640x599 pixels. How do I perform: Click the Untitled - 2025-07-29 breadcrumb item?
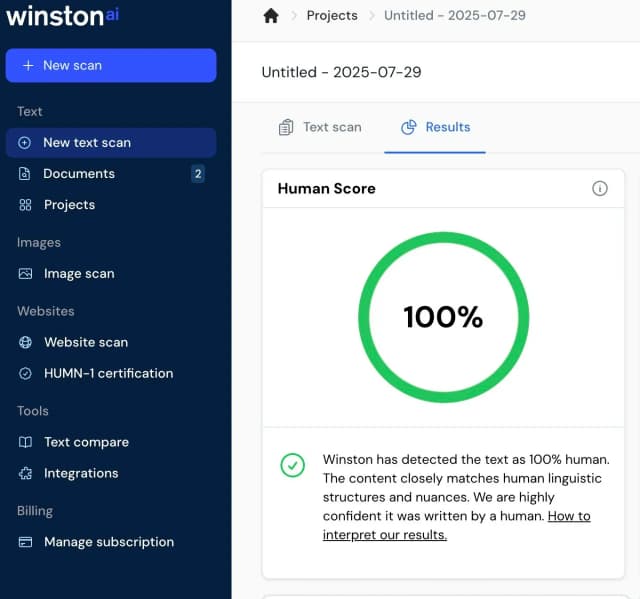455,15
